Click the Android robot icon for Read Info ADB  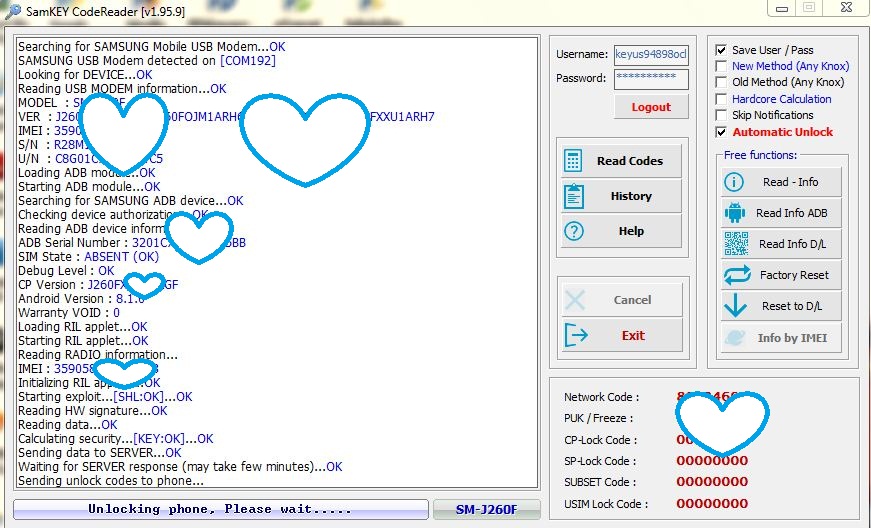coord(735,213)
